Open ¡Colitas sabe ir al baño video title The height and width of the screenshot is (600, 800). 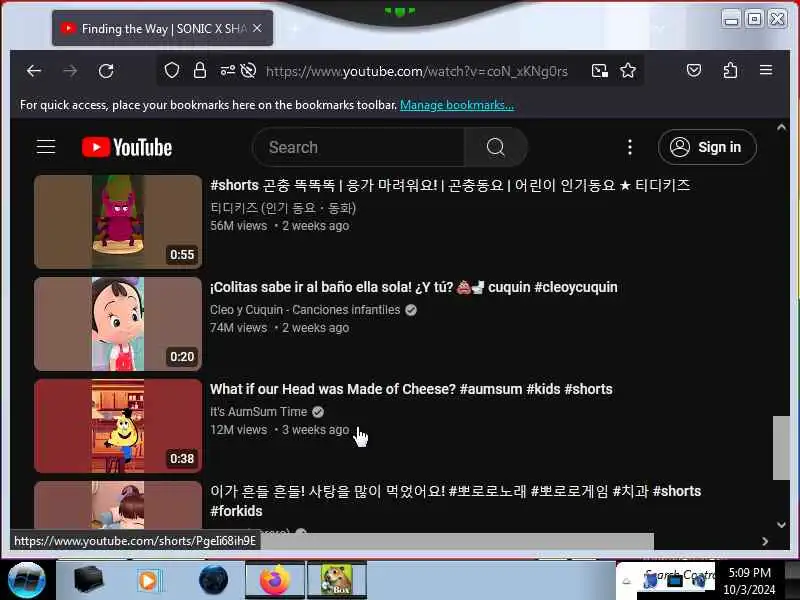pyautogui.click(x=414, y=287)
